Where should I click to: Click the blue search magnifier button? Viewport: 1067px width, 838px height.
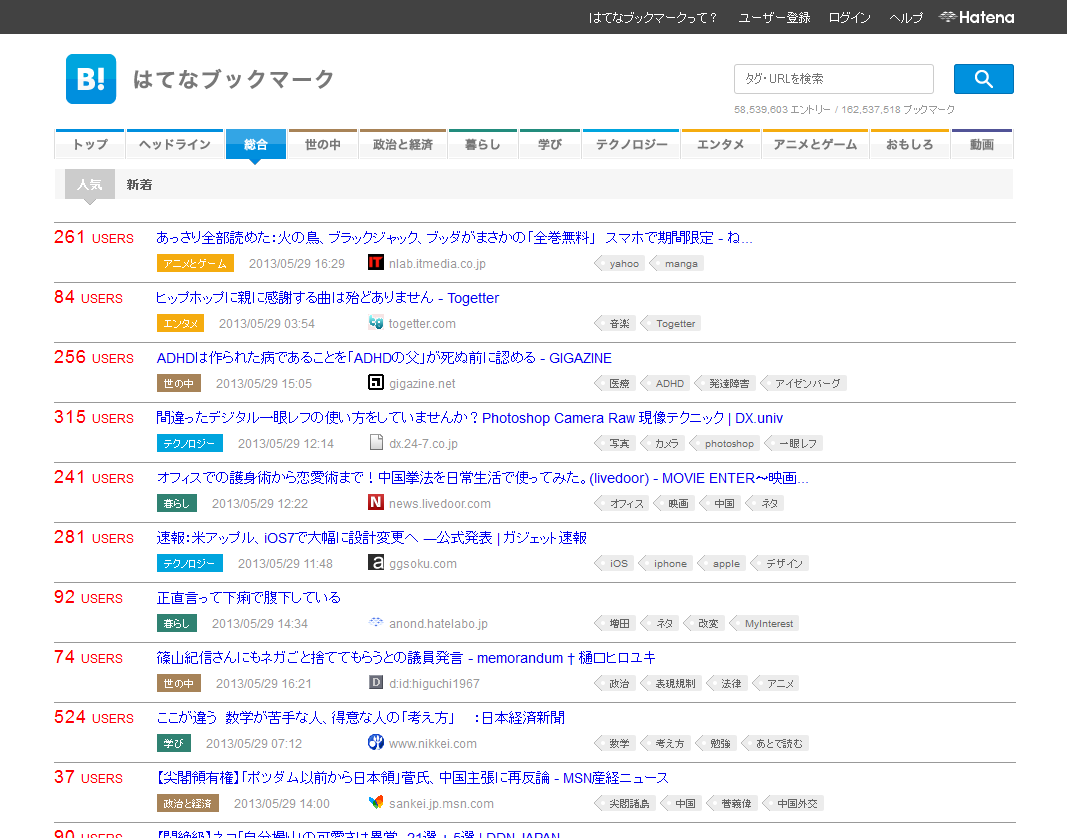click(x=983, y=79)
